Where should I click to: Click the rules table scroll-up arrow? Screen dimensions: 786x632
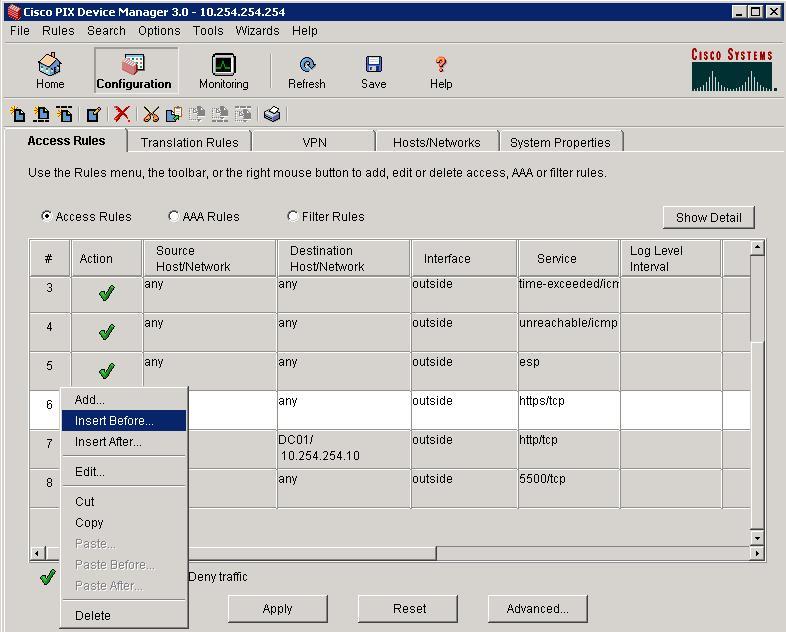(x=757, y=248)
